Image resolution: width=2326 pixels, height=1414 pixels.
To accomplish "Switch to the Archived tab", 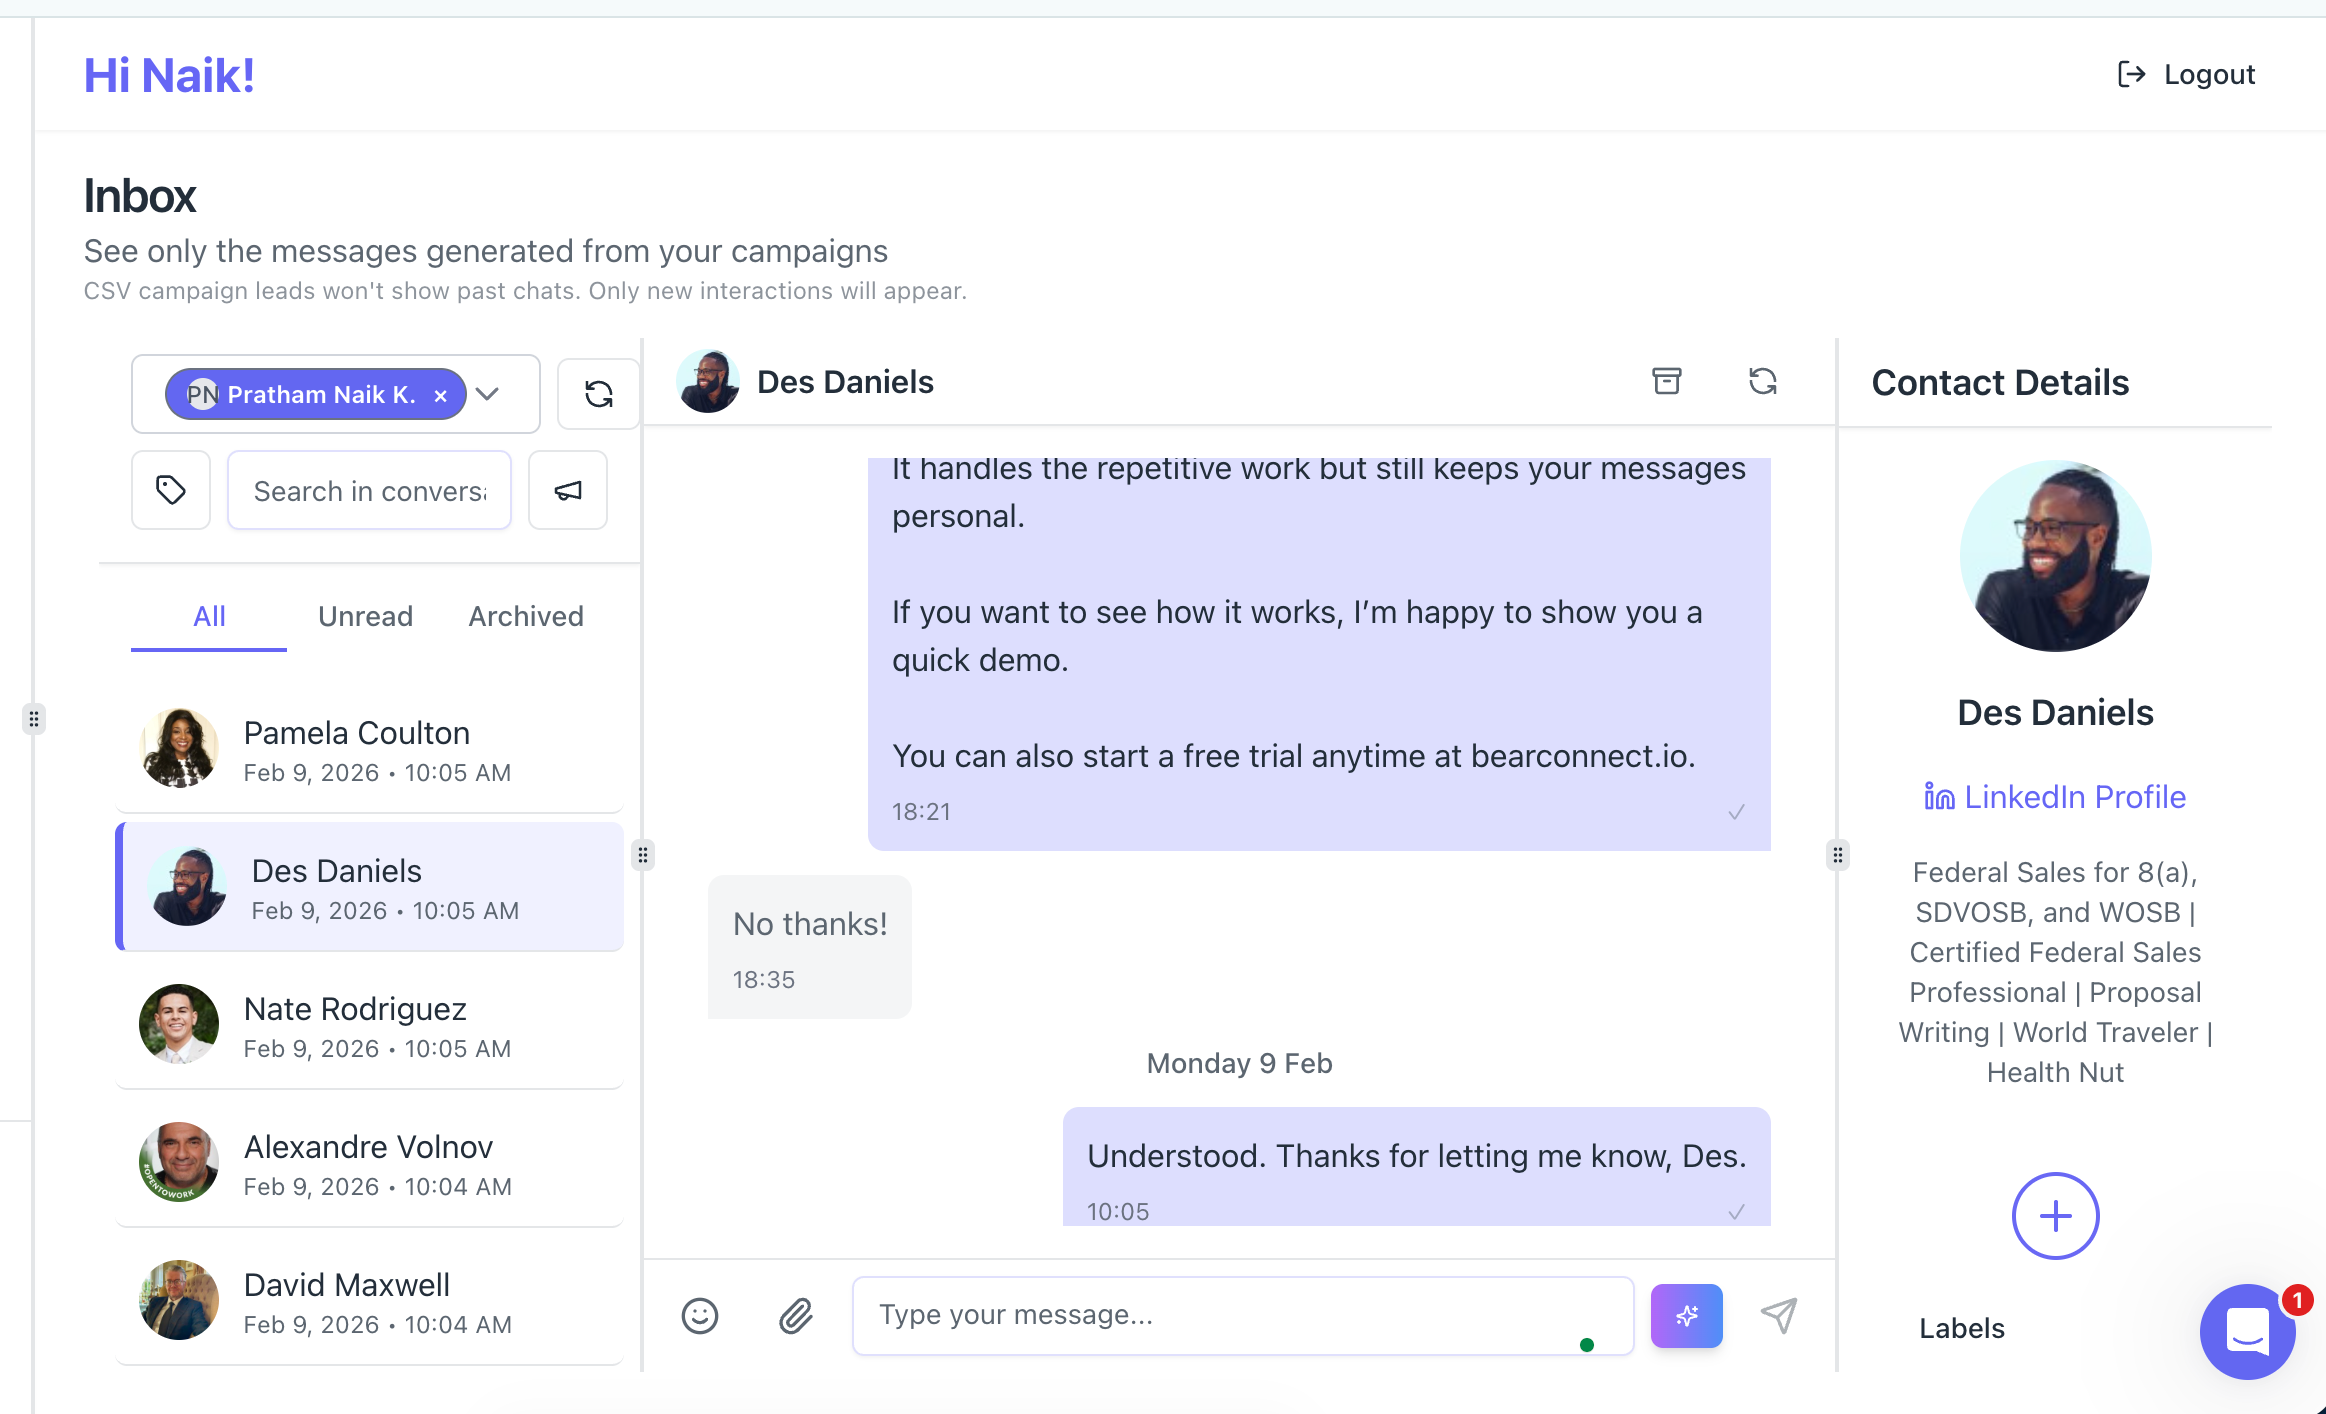I will pos(526,616).
